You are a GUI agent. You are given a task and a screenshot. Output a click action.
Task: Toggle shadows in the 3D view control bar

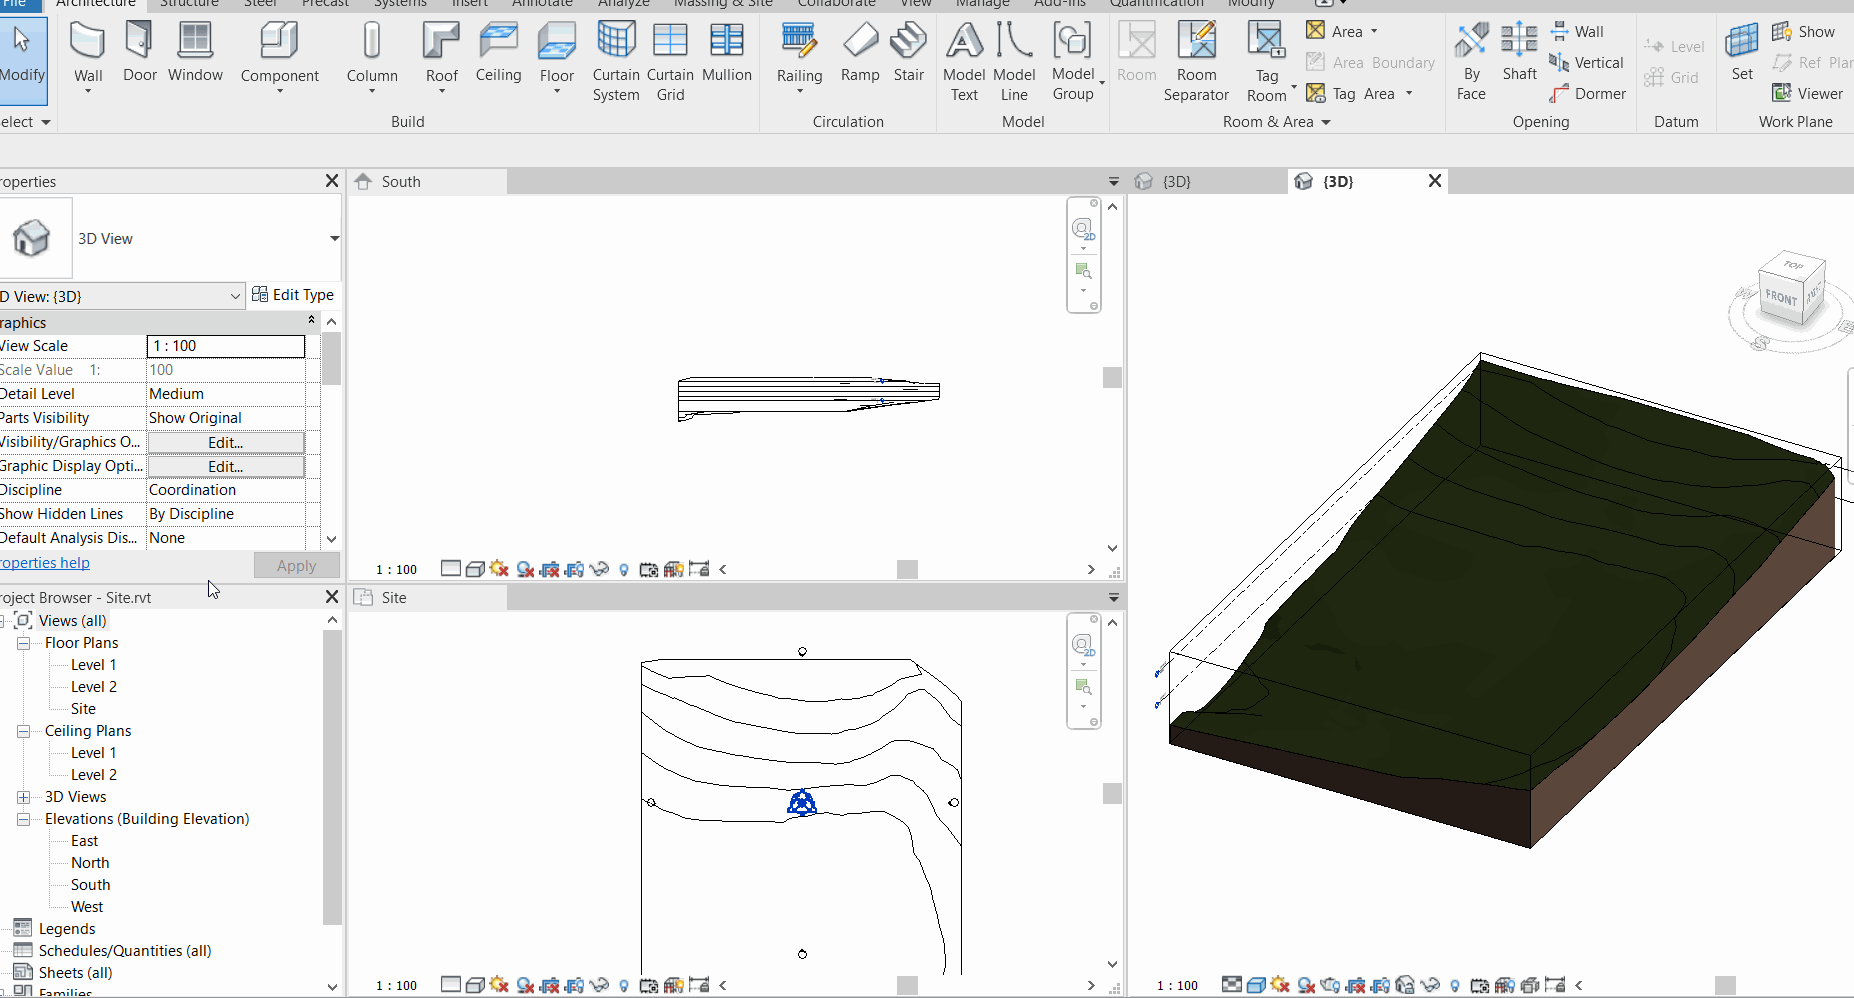1305,985
